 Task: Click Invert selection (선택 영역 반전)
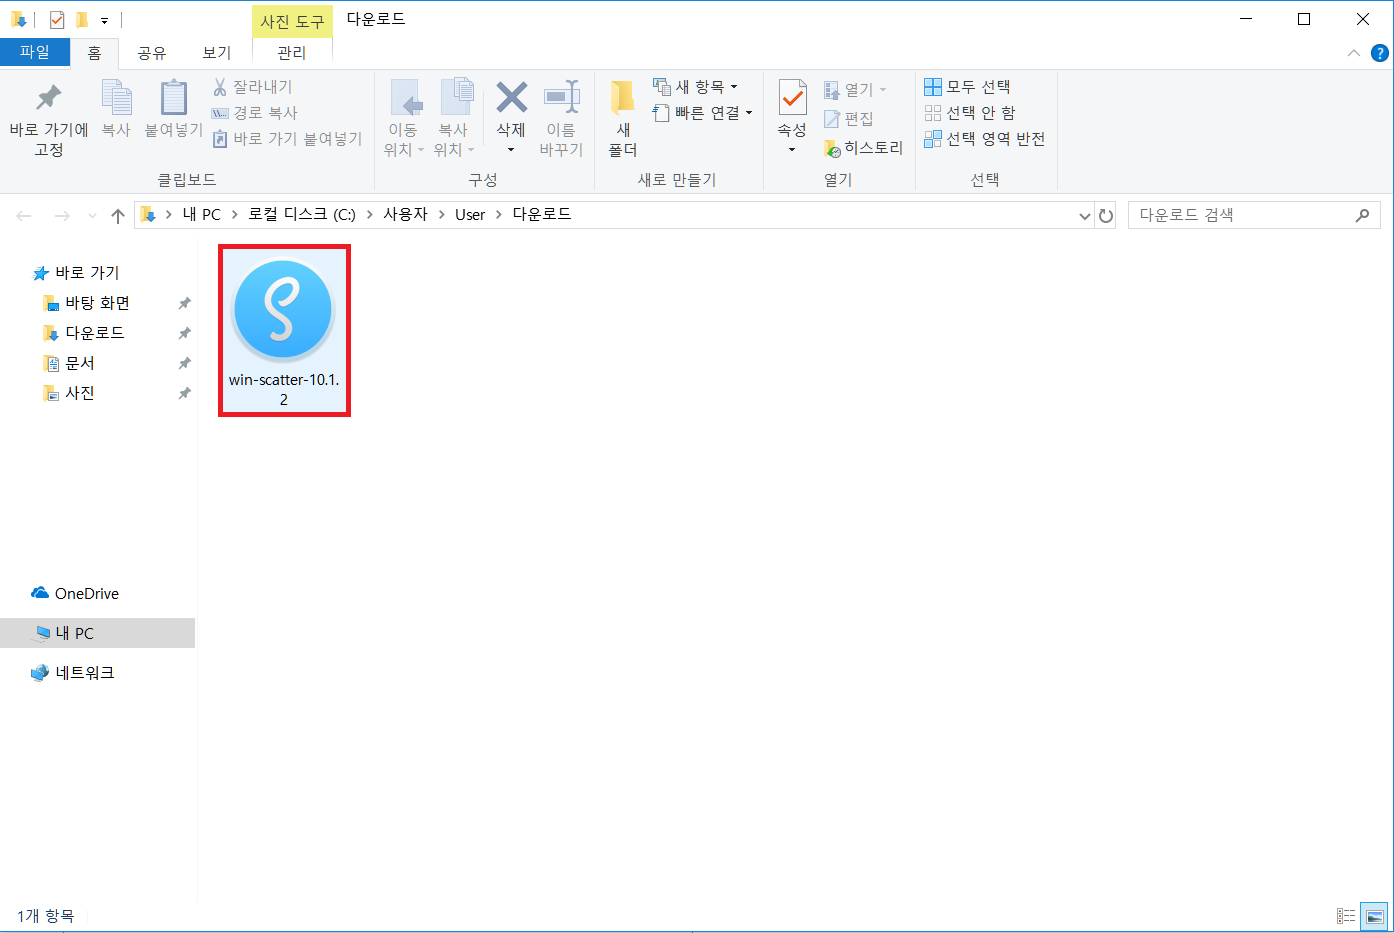985,139
